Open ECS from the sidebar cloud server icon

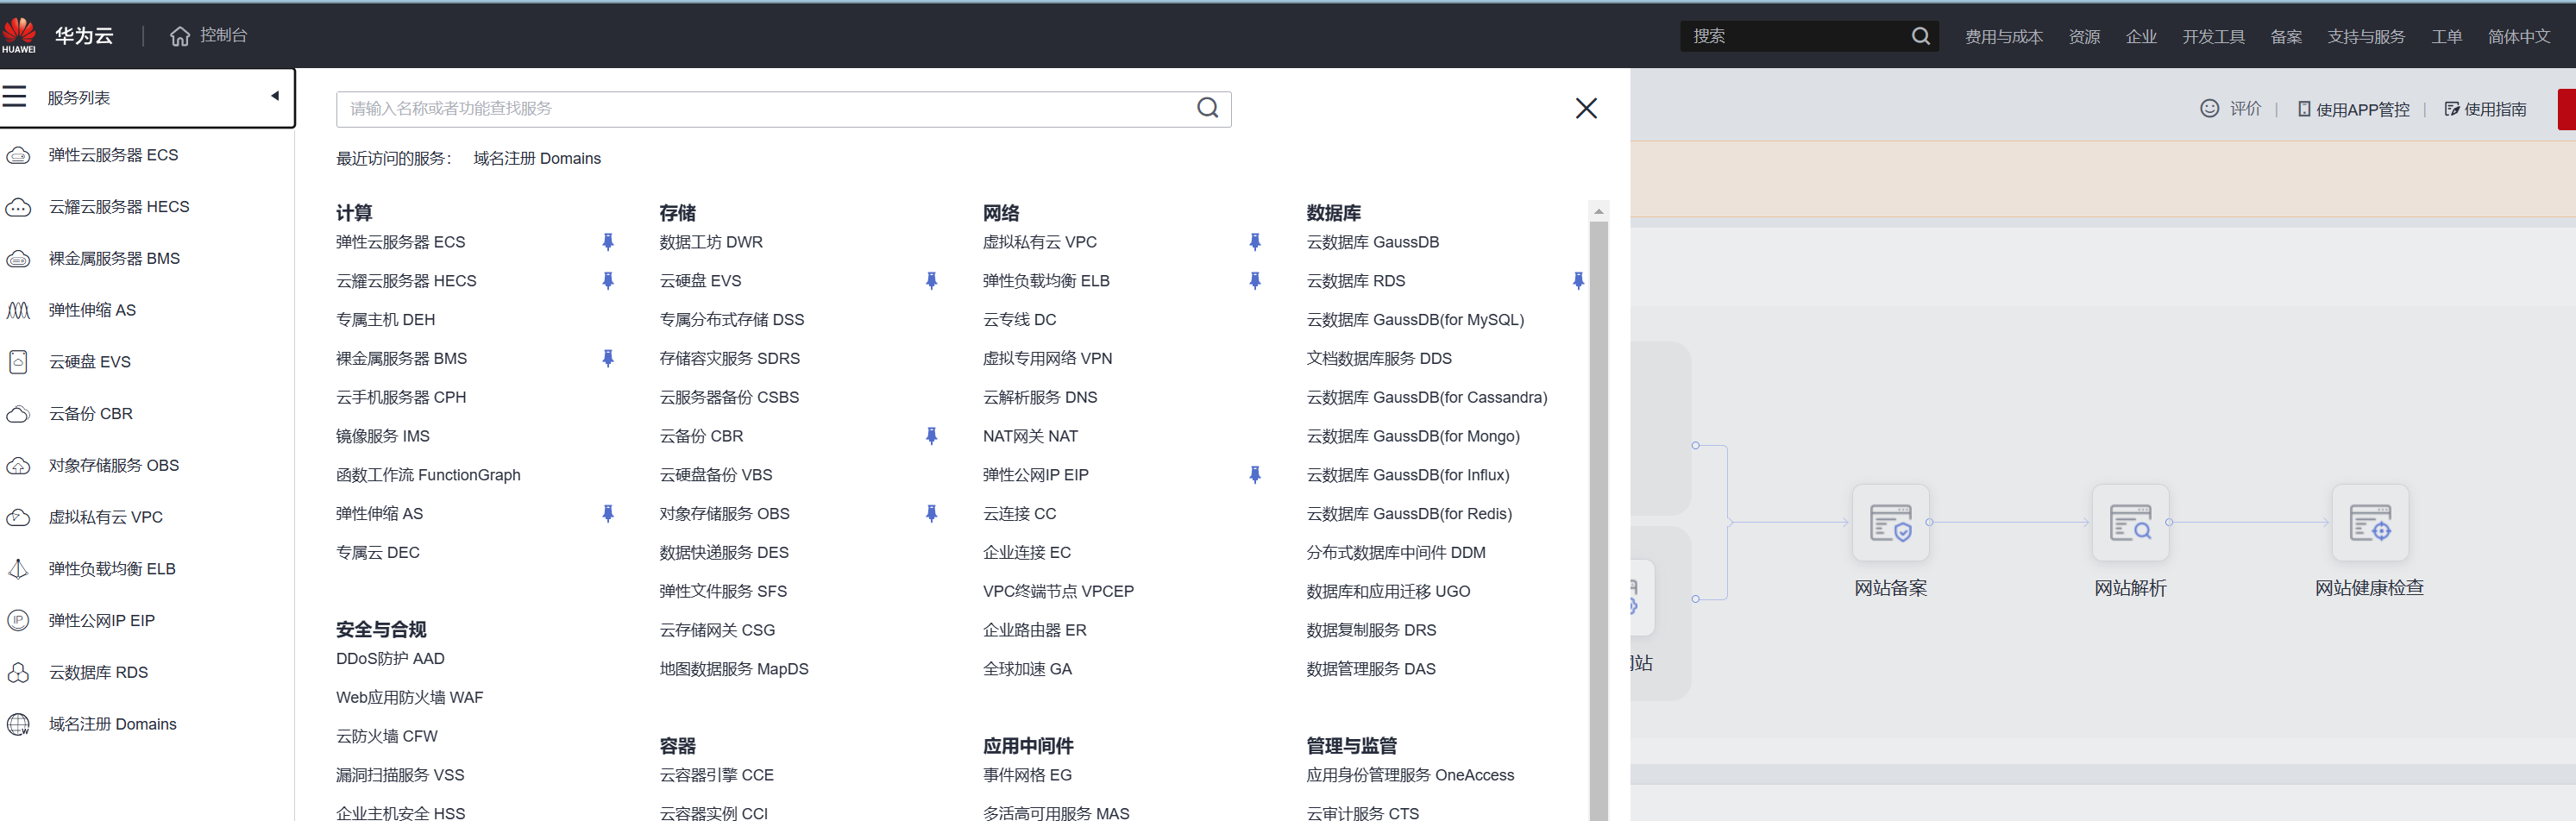pos(18,155)
